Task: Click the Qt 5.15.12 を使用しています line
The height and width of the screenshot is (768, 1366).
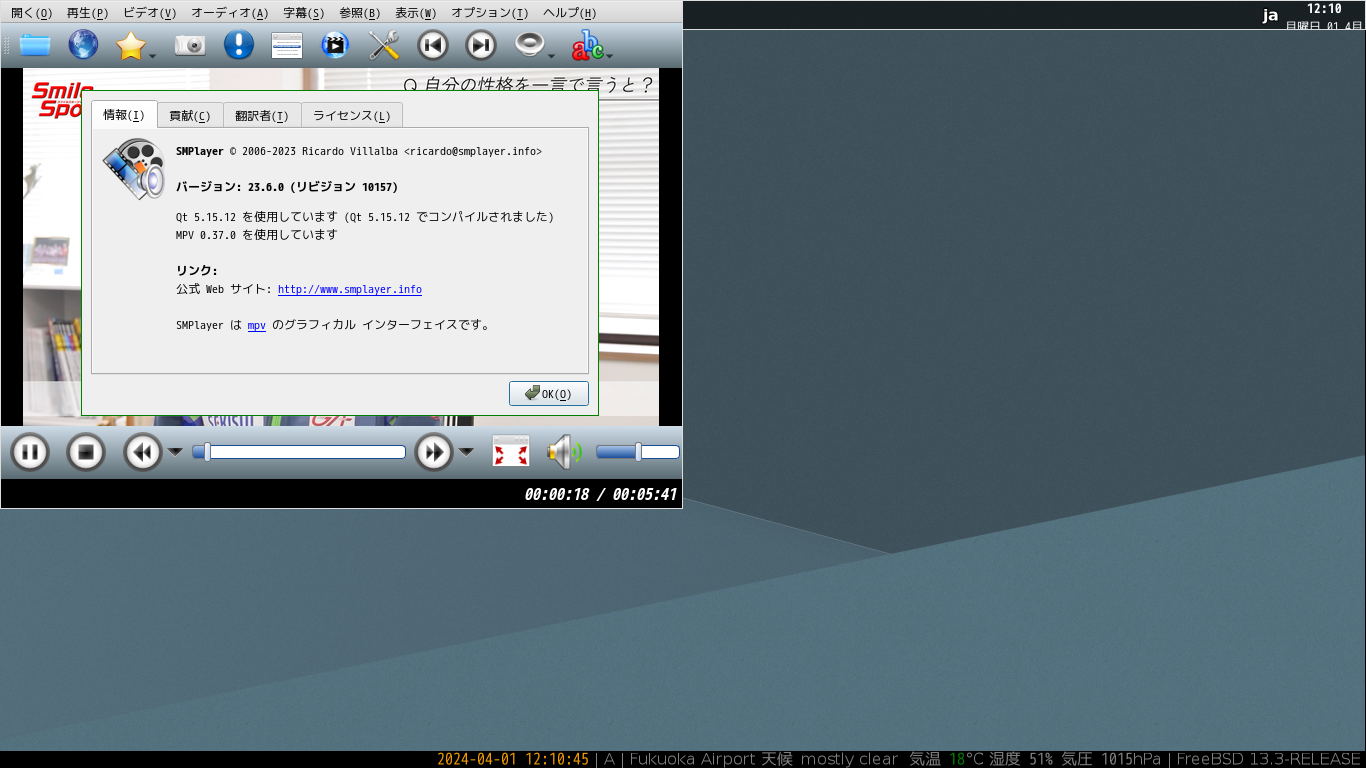Action: (x=365, y=217)
